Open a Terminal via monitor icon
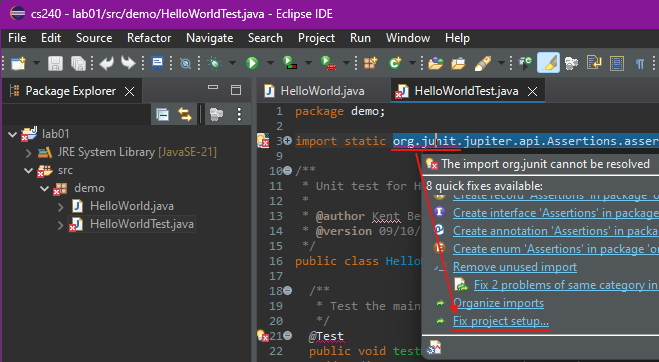Viewport: 659px width, 362px height. pyautogui.click(x=157, y=63)
